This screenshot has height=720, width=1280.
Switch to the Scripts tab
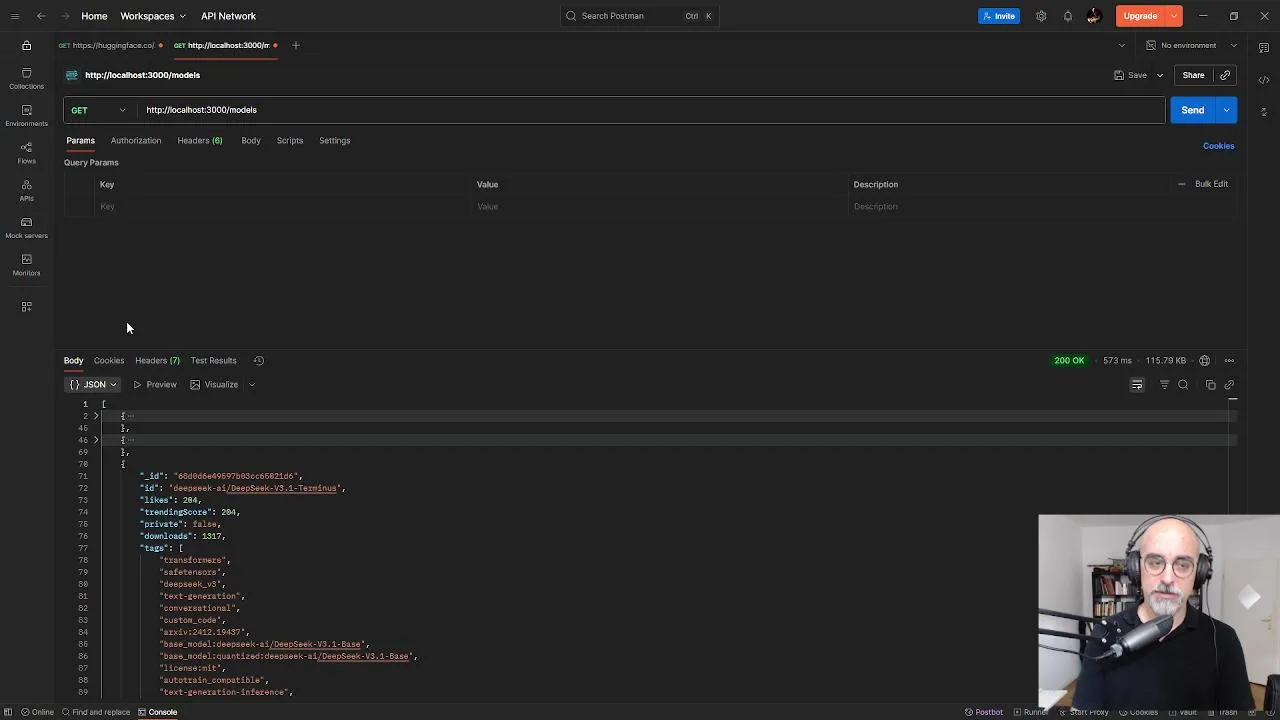290,141
